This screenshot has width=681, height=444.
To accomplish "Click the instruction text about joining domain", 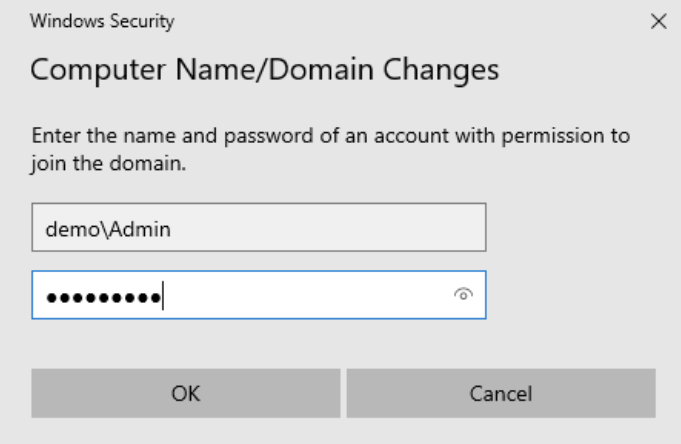I will click(330, 149).
